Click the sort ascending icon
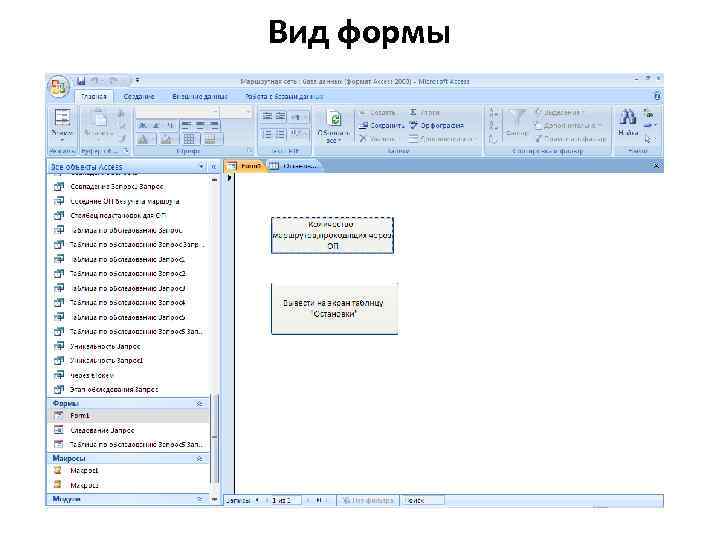The width and height of the screenshot is (720, 540). point(494,113)
